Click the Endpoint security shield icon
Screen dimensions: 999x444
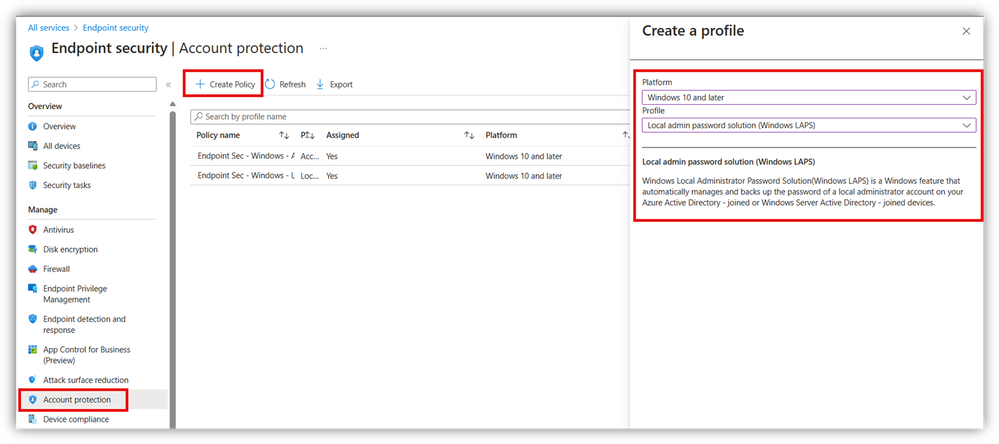coord(36,53)
